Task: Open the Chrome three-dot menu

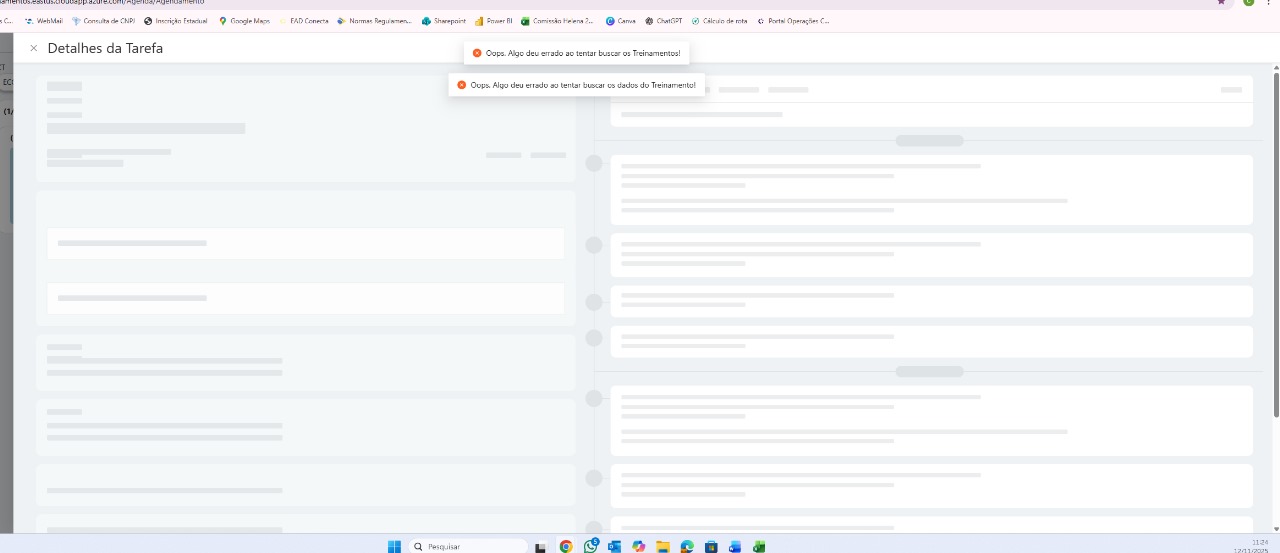Action: (x=1269, y=2)
